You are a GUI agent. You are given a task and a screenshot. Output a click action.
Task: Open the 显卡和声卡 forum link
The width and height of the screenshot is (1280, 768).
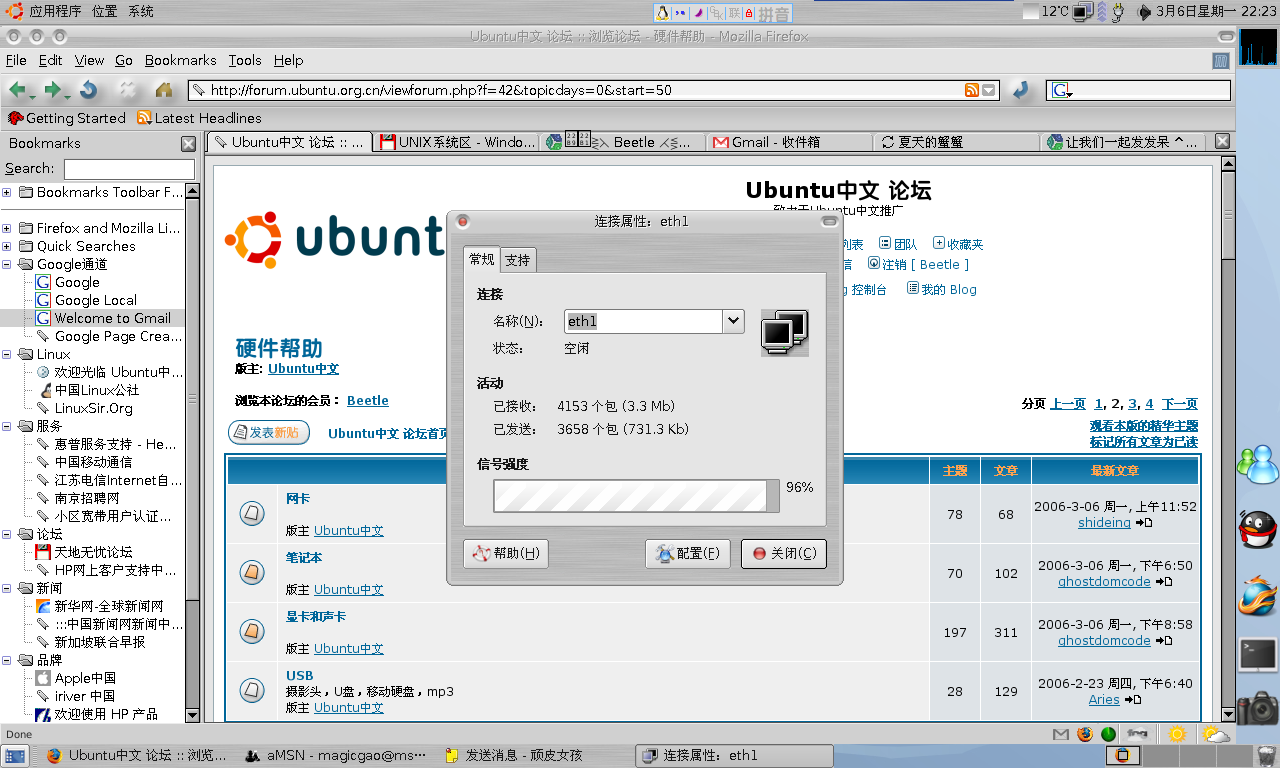point(316,617)
